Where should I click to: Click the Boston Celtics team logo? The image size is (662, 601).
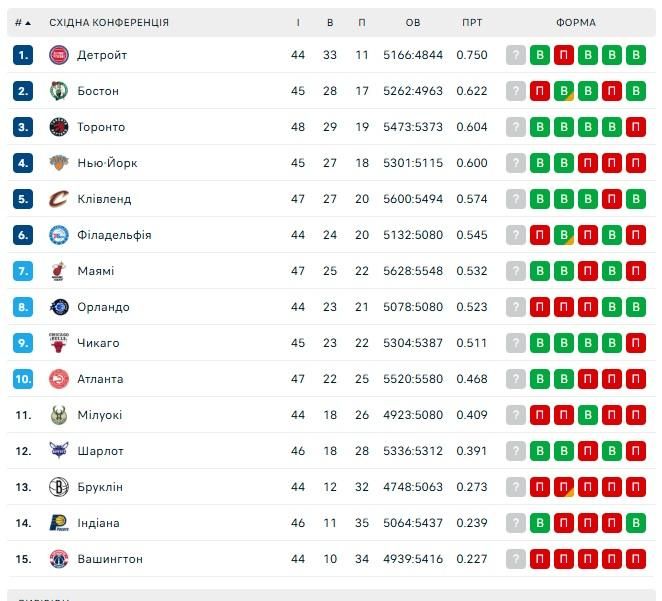pyautogui.click(x=58, y=91)
